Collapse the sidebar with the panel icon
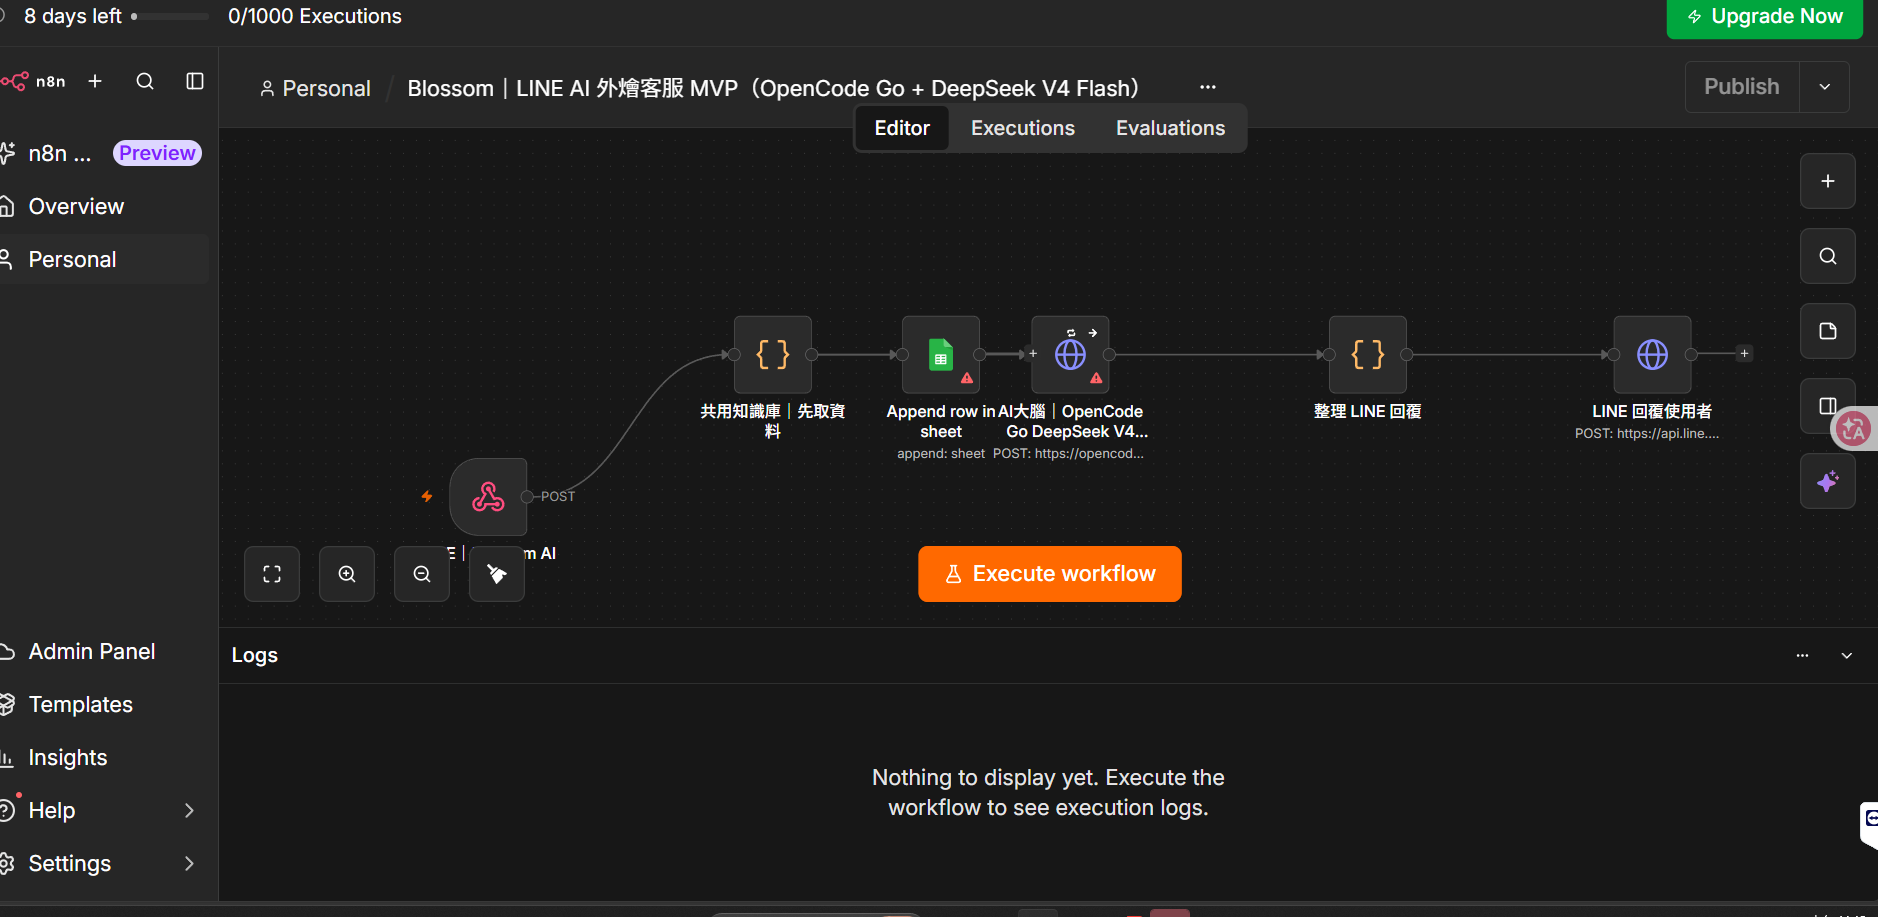The image size is (1878, 917). (195, 81)
